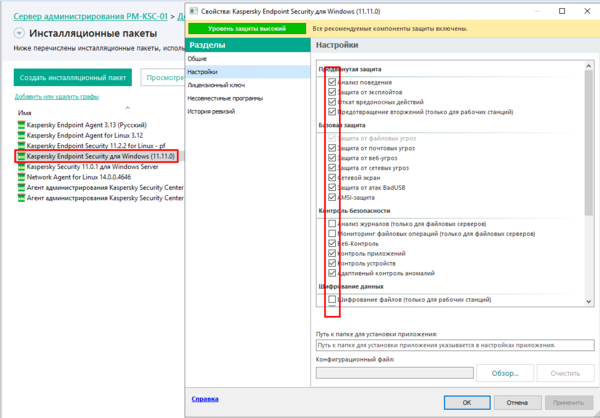Click the Конфигурационный файл field
This screenshot has width=600, height=418.
click(x=395, y=373)
